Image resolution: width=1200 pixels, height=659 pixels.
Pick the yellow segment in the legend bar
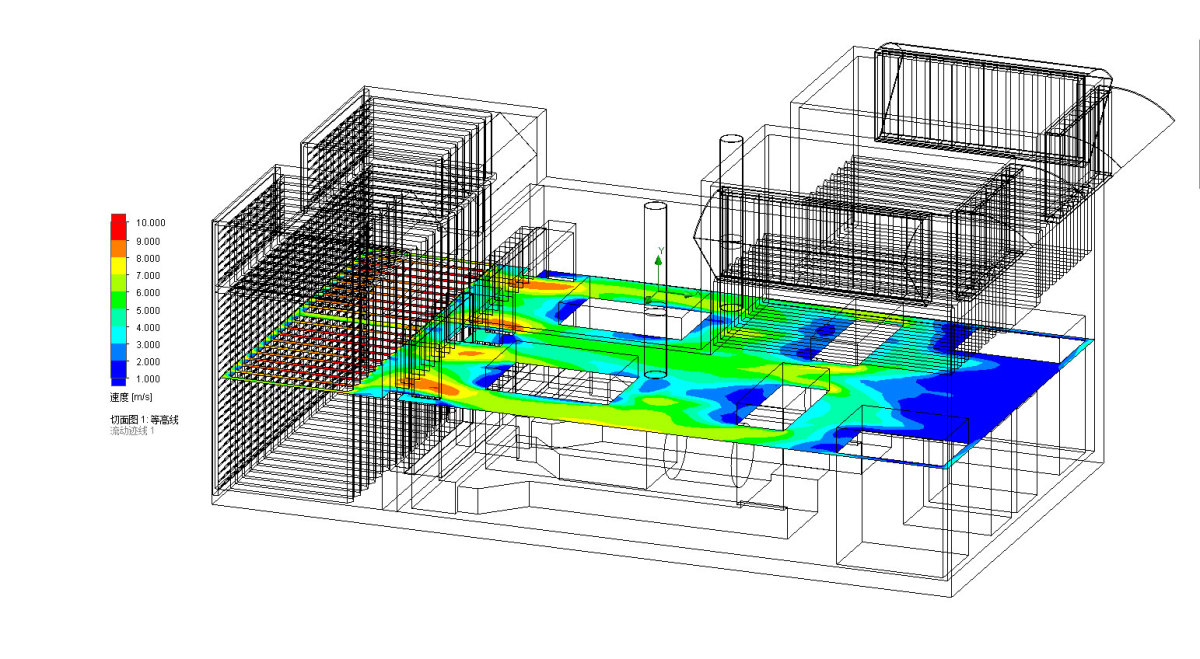click(x=117, y=266)
